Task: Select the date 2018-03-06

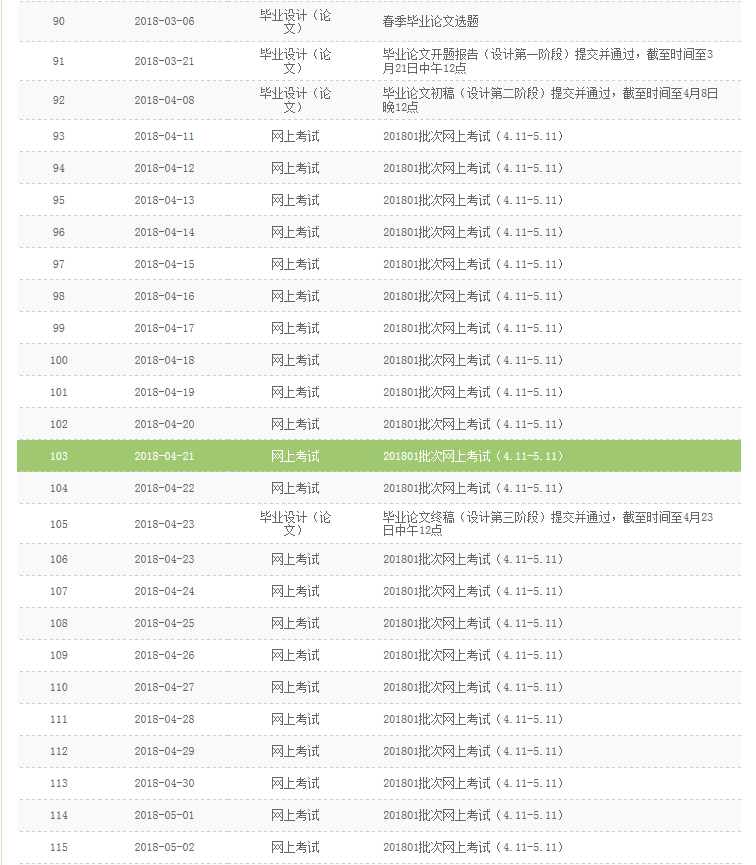Action: point(164,21)
